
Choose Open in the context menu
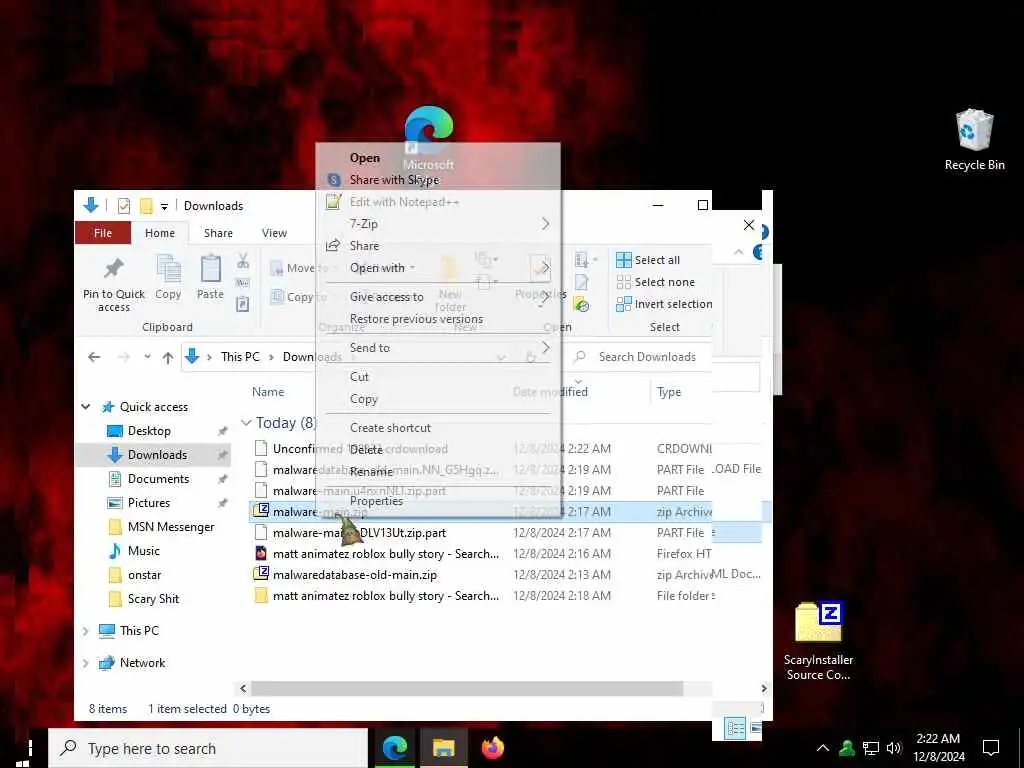pyautogui.click(x=438, y=158)
